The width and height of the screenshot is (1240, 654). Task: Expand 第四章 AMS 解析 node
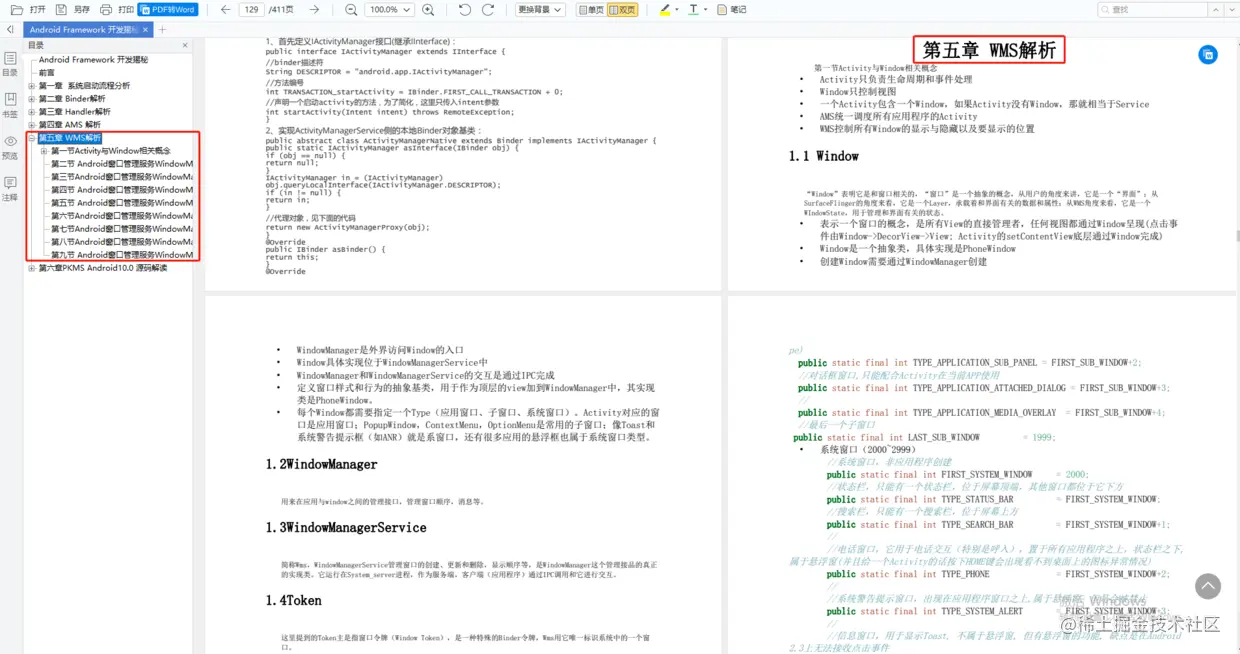pos(32,125)
